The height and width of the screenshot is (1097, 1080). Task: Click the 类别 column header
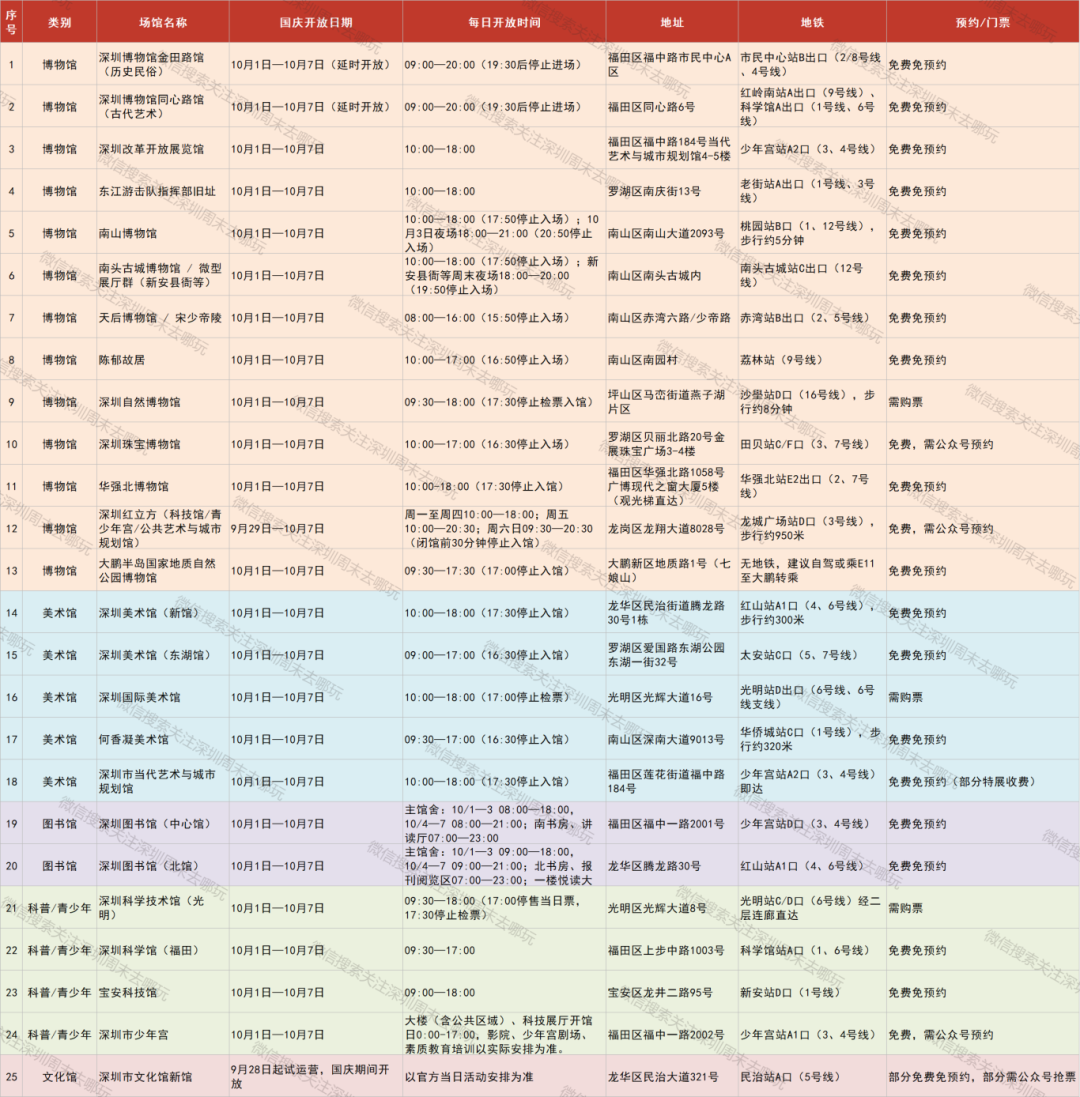59,22
